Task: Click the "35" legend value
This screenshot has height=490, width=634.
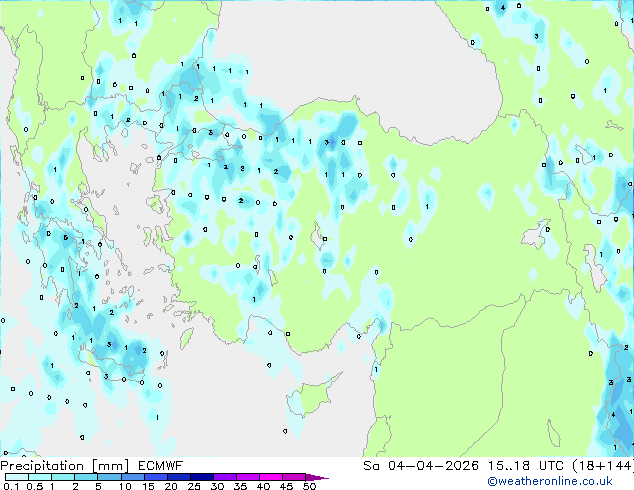Action: click(240, 486)
